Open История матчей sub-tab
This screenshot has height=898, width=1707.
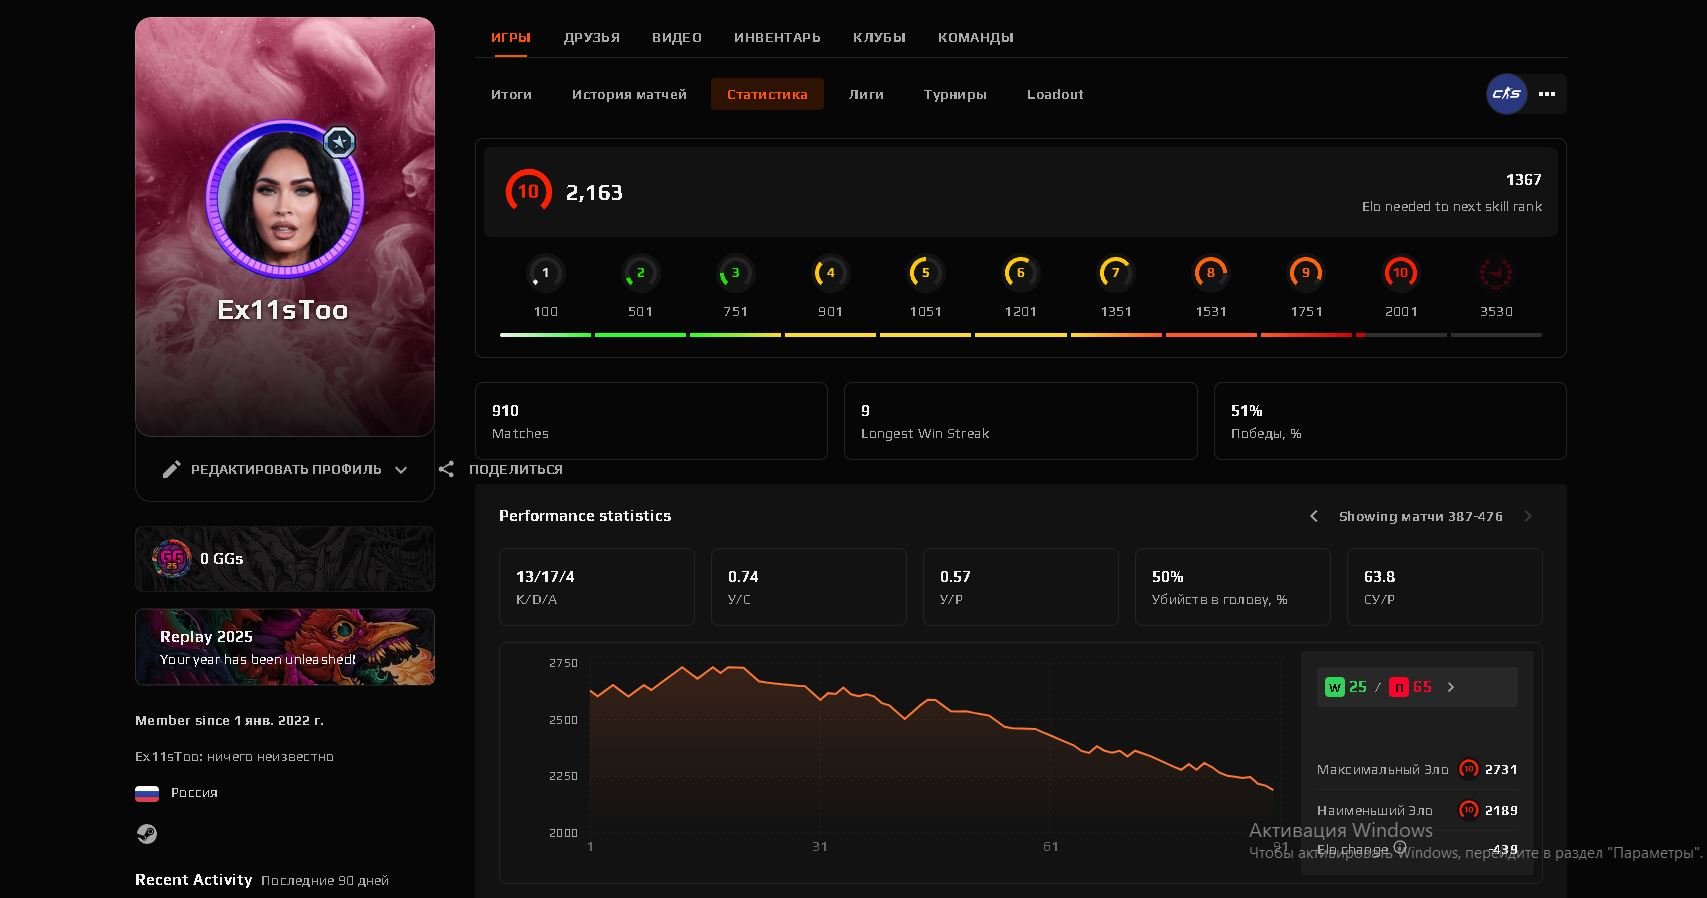629,94
